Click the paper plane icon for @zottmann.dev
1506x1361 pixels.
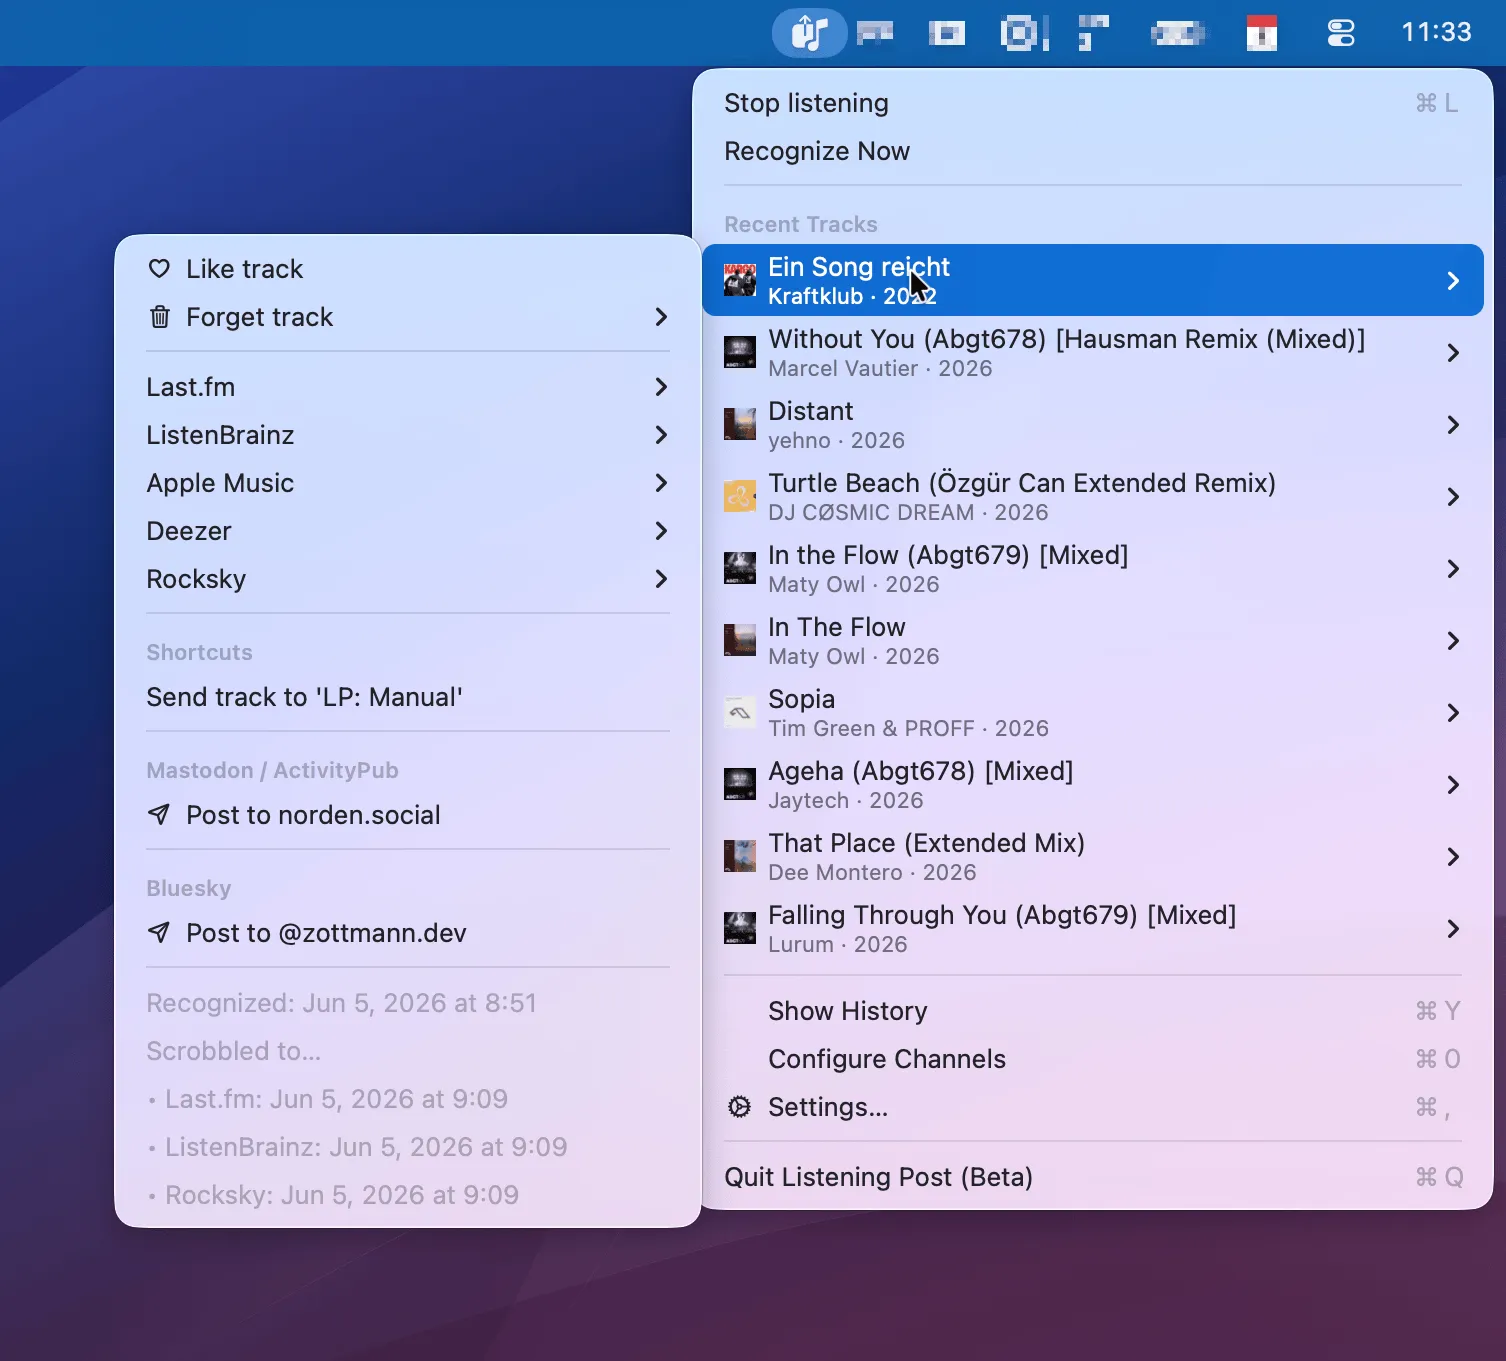(x=159, y=932)
